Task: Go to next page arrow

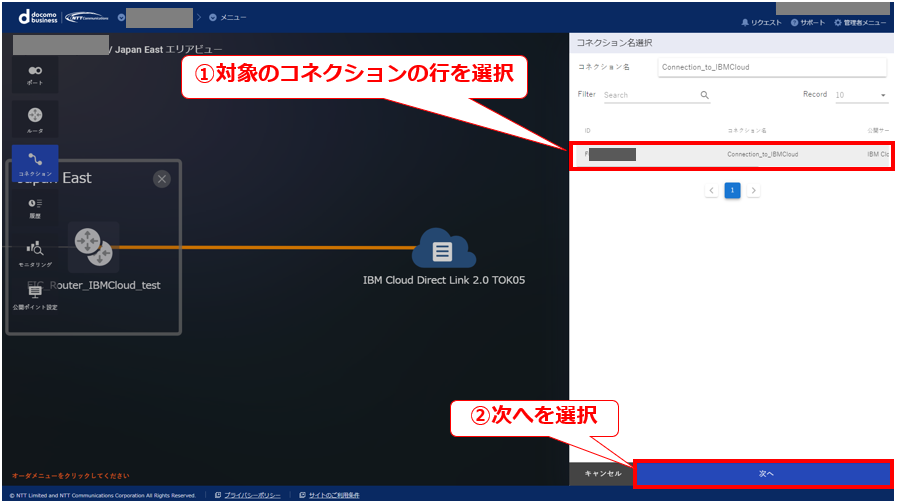Action: click(x=753, y=190)
